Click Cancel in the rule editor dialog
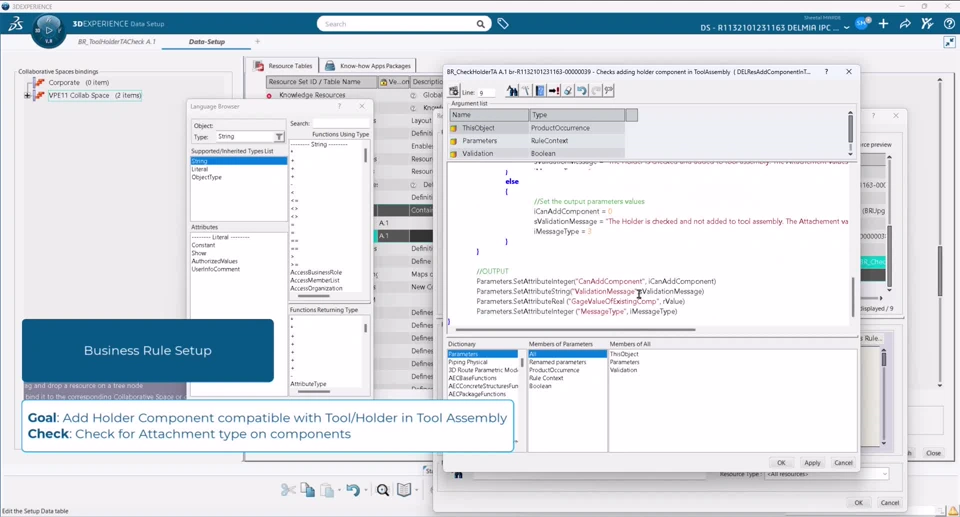Viewport: 960px width, 517px height. pos(843,463)
